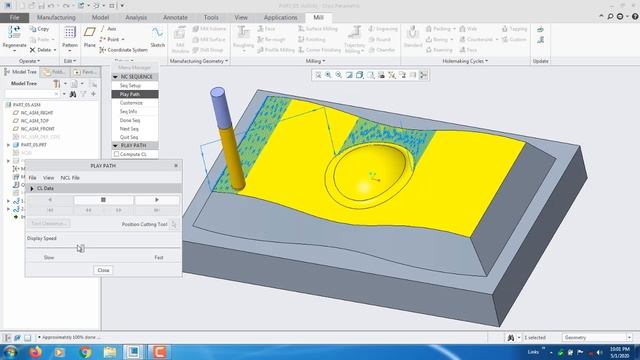The height and width of the screenshot is (360, 640).
Task: Expand PART_05.PRT in model tree
Action: point(9,145)
